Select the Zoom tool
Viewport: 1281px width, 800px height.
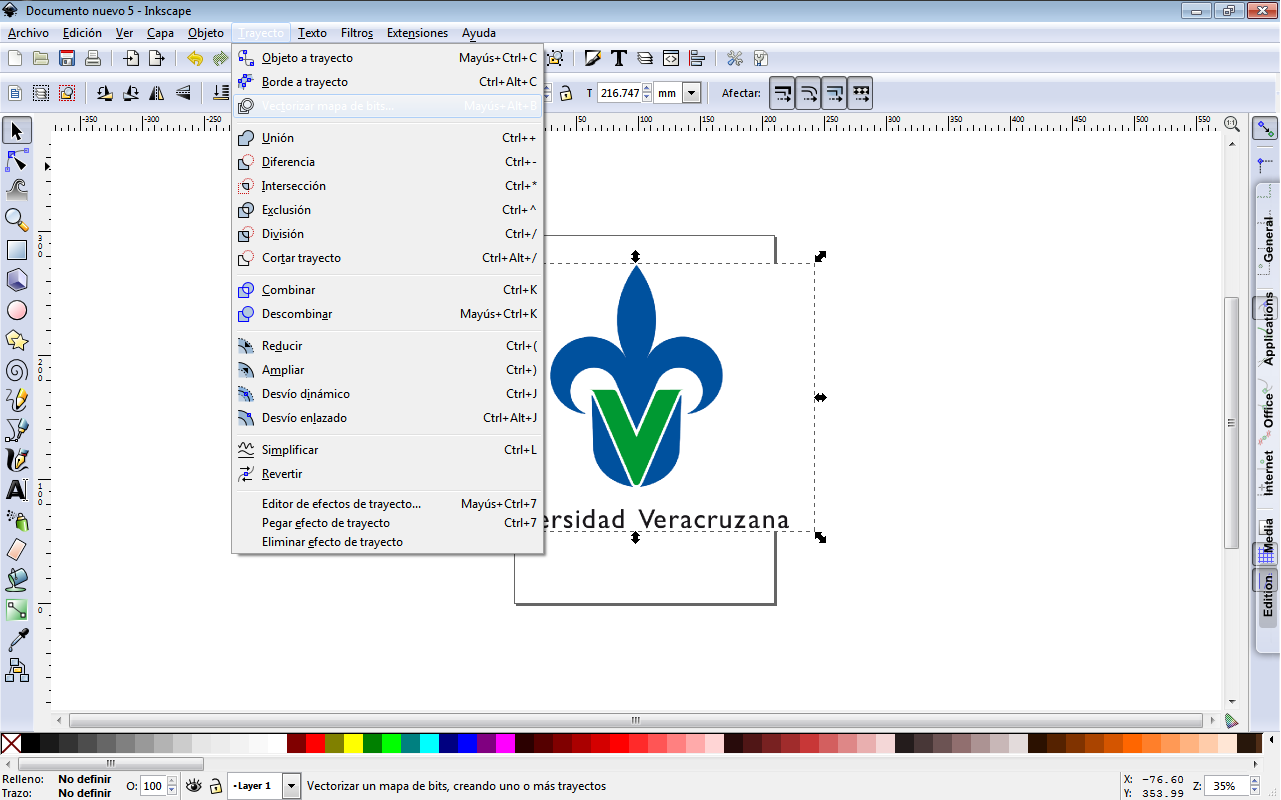coord(17,218)
